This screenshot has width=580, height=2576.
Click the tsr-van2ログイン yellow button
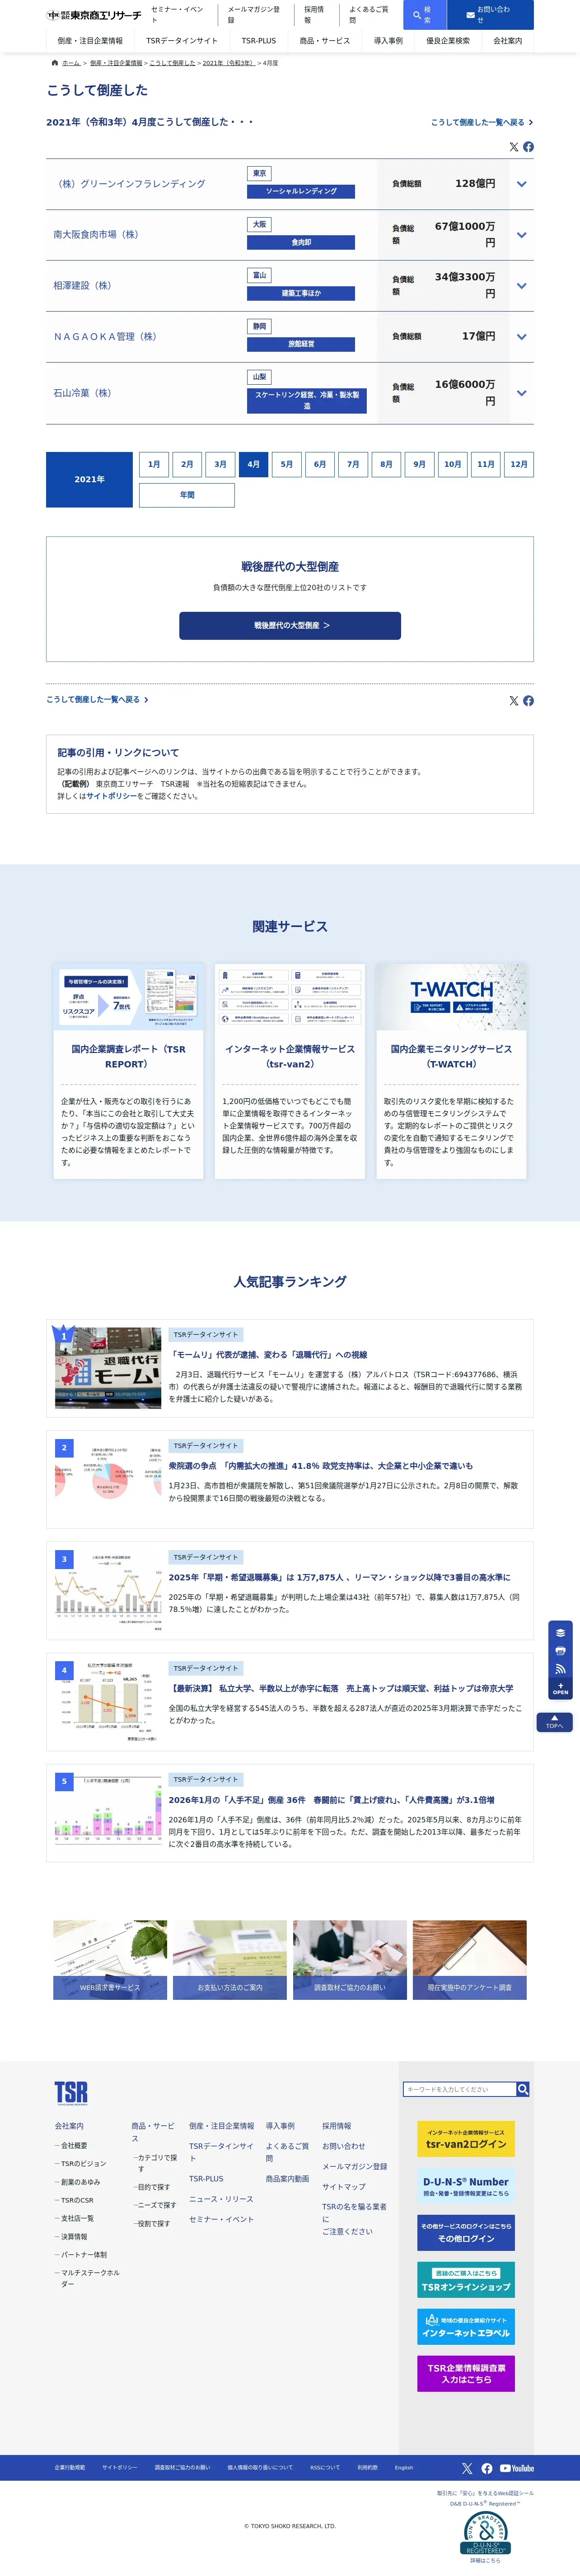(x=466, y=2139)
